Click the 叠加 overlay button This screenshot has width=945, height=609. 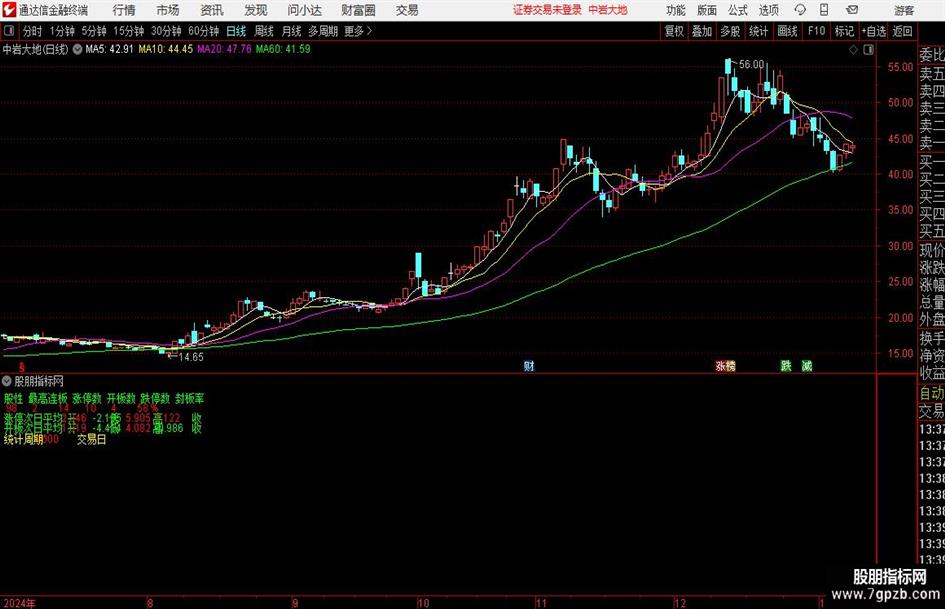tap(702, 31)
